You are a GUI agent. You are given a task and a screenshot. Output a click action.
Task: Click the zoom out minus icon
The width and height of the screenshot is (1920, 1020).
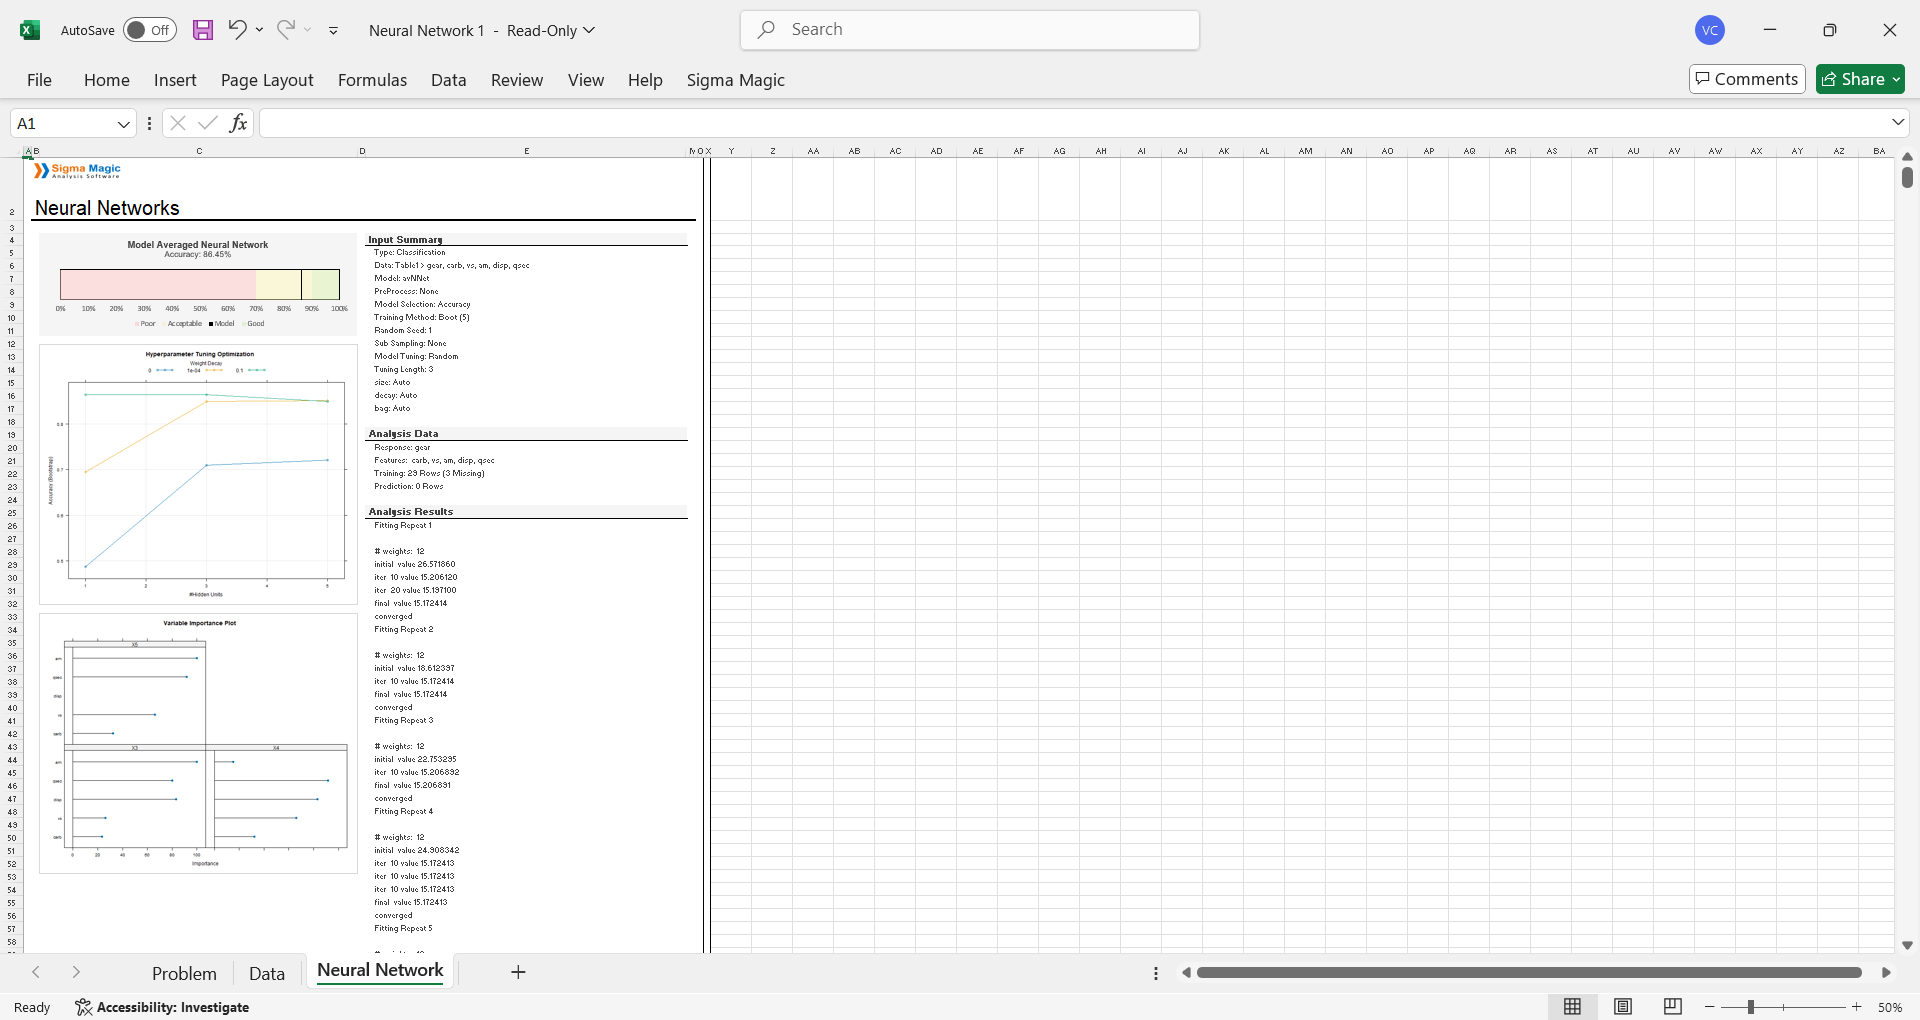(1710, 1007)
